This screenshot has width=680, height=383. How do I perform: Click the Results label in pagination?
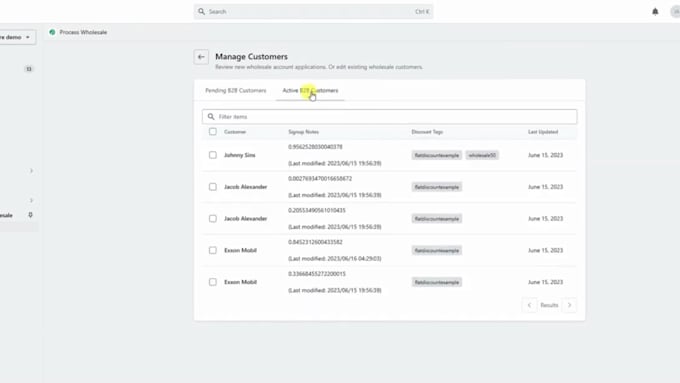pos(549,305)
